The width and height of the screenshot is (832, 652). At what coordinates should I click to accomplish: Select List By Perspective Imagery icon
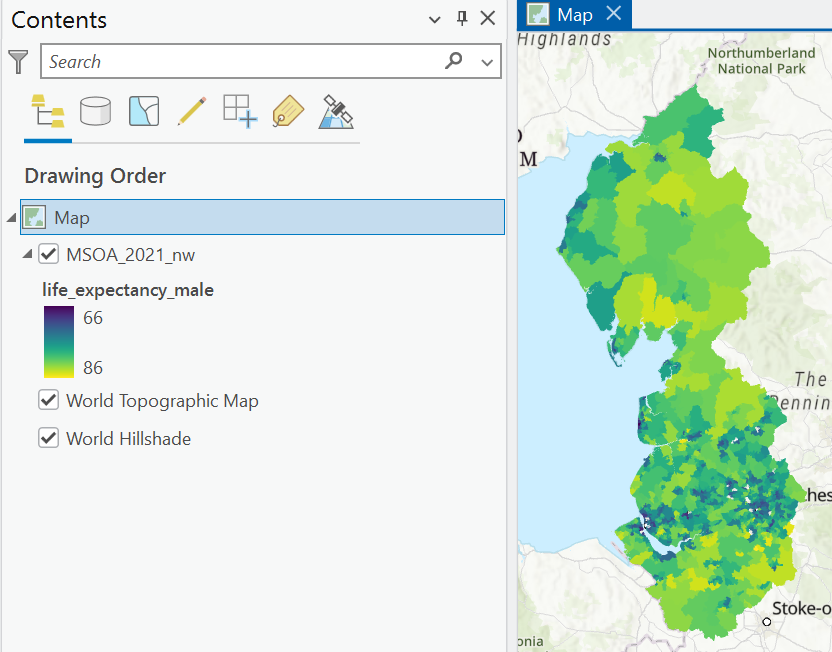click(336, 111)
